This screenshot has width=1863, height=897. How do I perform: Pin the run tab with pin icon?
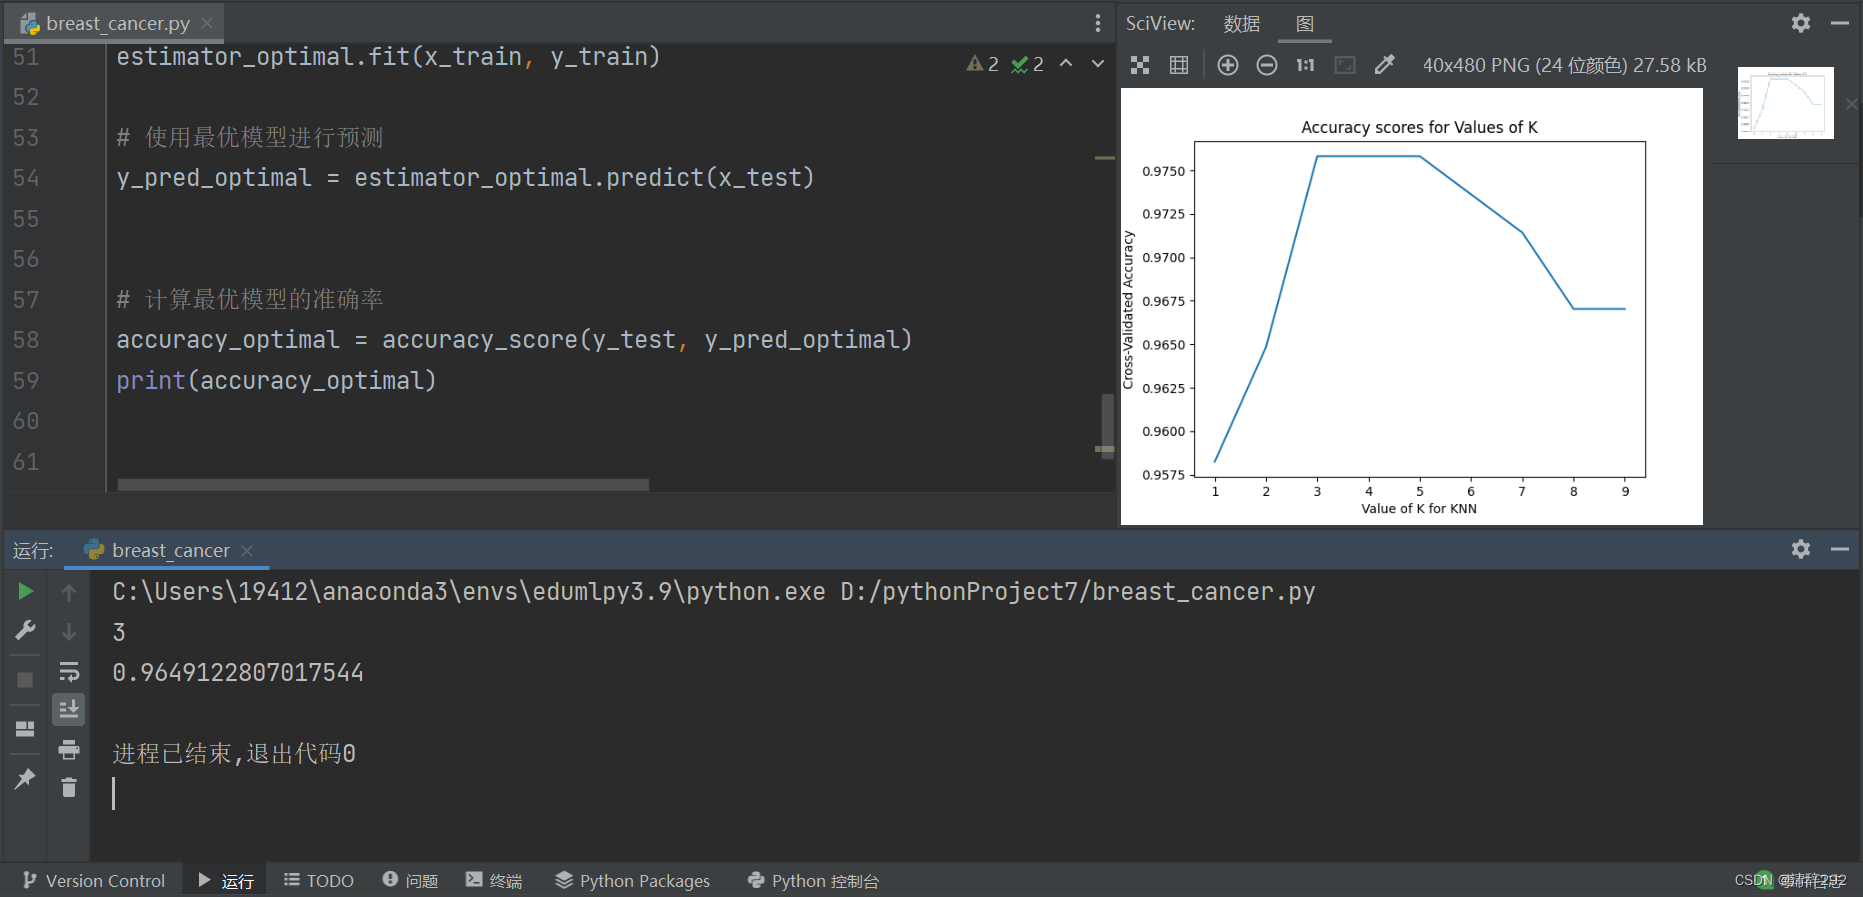(25, 778)
